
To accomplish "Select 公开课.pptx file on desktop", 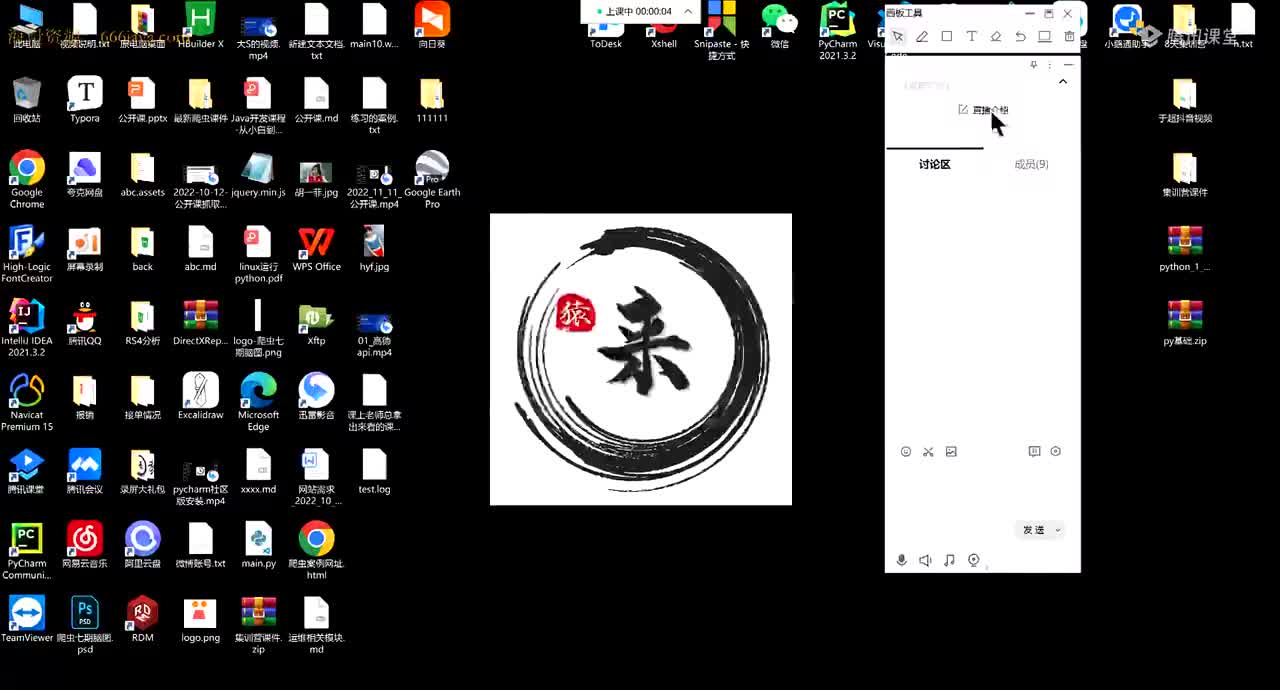I will click(x=142, y=100).
